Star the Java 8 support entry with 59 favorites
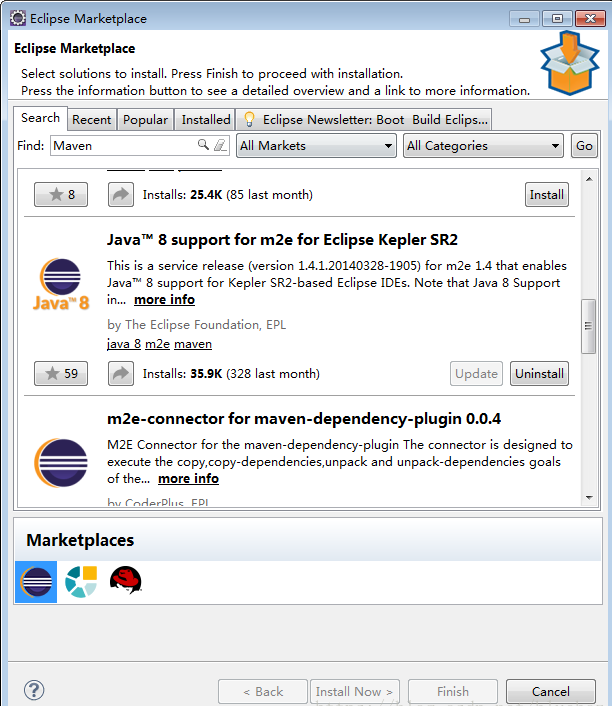 click(x=61, y=373)
